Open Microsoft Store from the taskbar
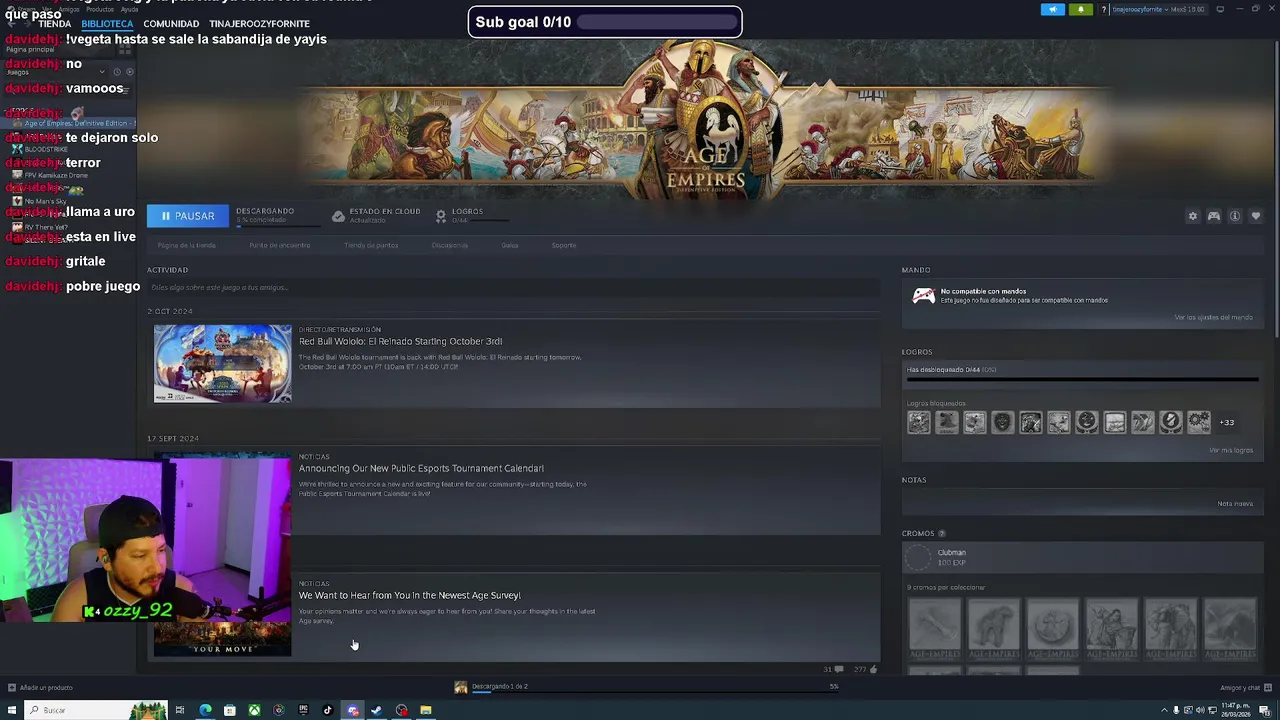Viewport: 1280px width, 720px height. [x=230, y=710]
